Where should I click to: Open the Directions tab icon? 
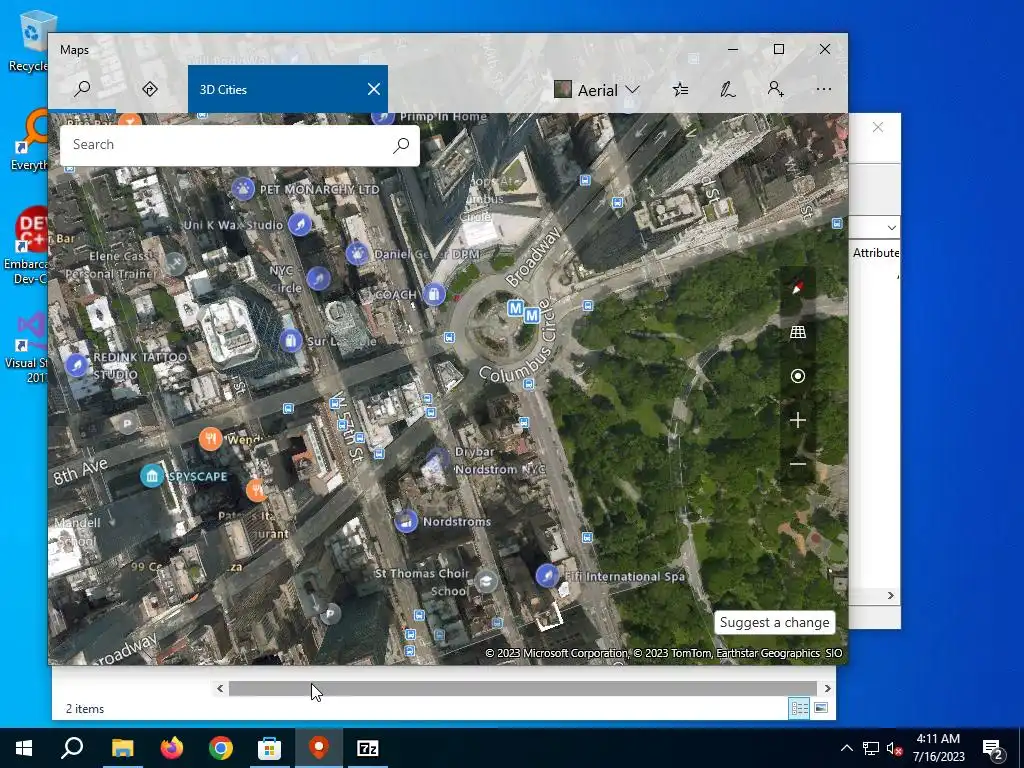(150, 89)
